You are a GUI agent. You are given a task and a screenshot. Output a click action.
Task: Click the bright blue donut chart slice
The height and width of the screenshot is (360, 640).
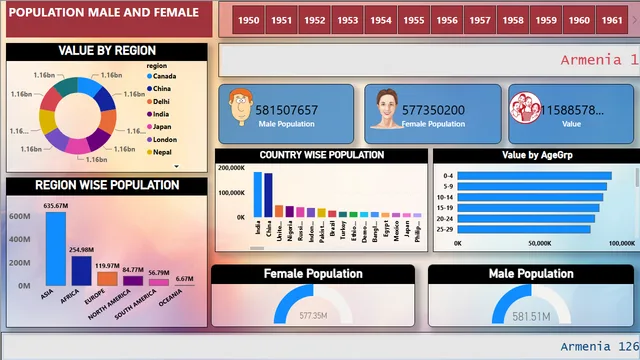tap(89, 86)
